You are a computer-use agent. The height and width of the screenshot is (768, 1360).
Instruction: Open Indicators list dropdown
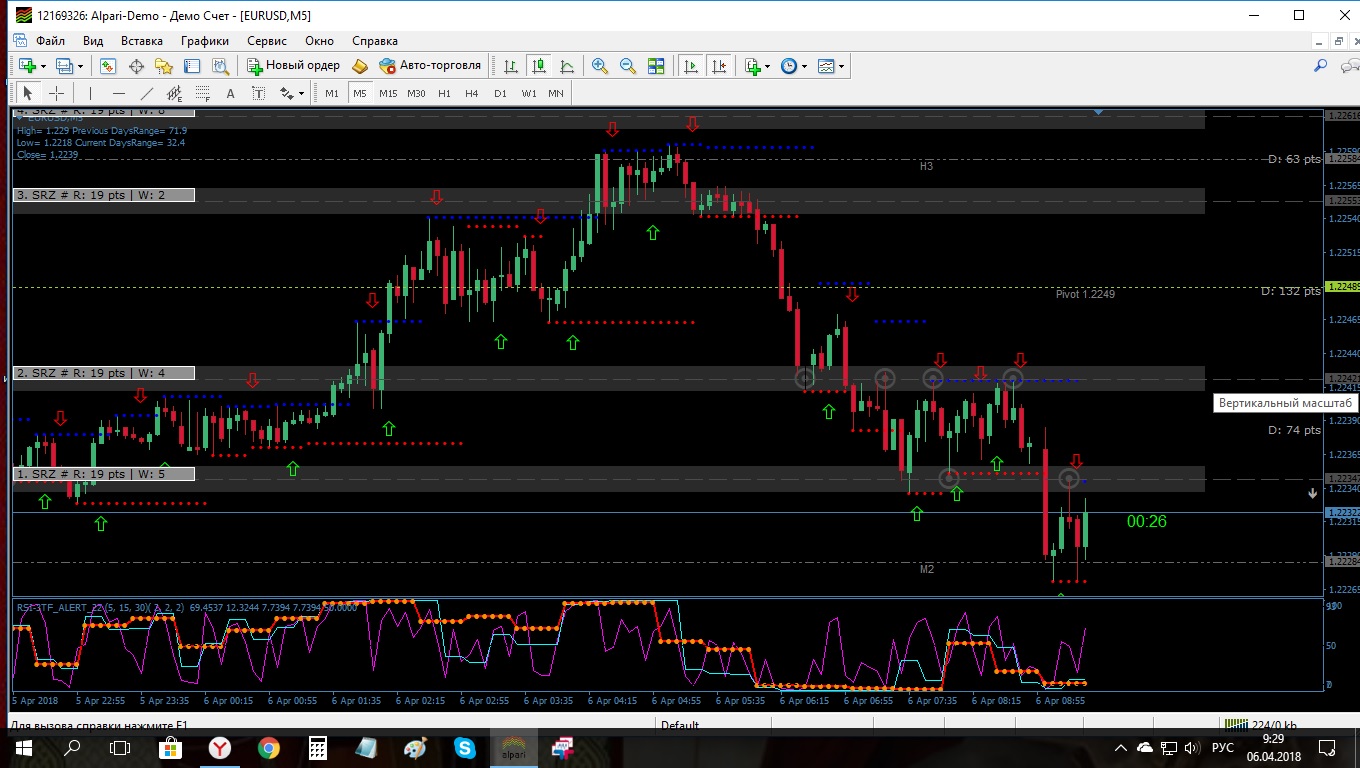(x=767, y=66)
